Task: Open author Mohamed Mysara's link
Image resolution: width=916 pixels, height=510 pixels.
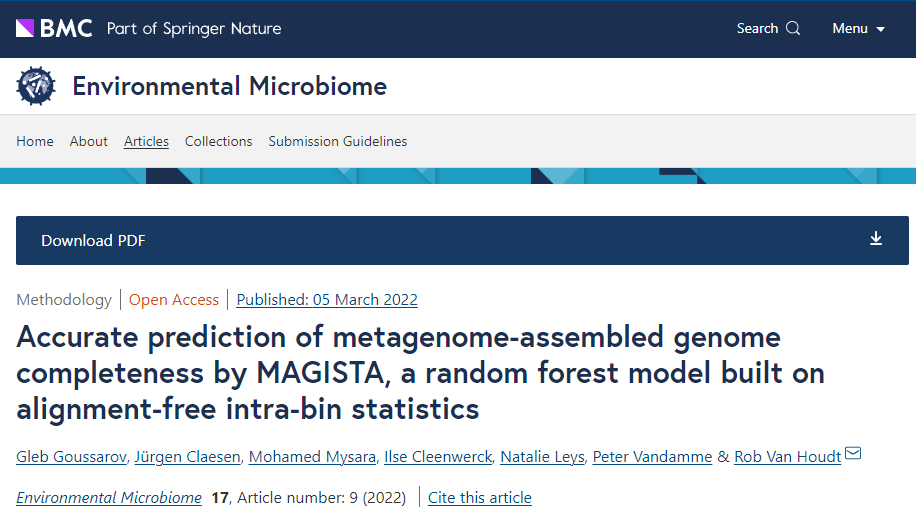Action: click(x=313, y=457)
